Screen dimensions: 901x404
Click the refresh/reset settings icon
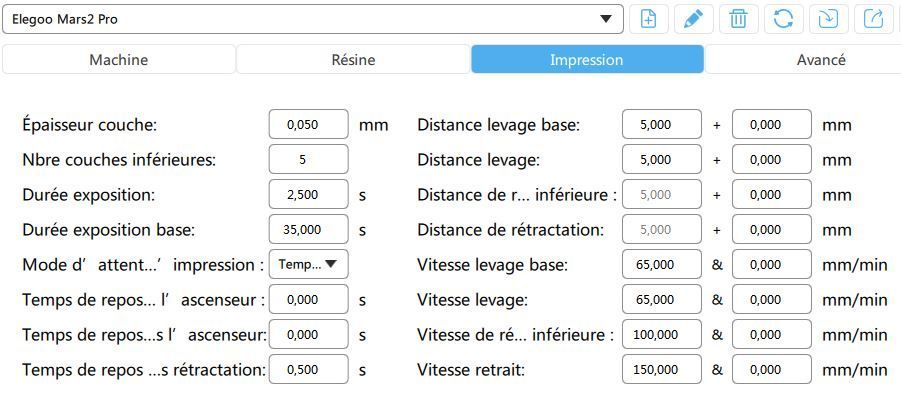point(783,19)
